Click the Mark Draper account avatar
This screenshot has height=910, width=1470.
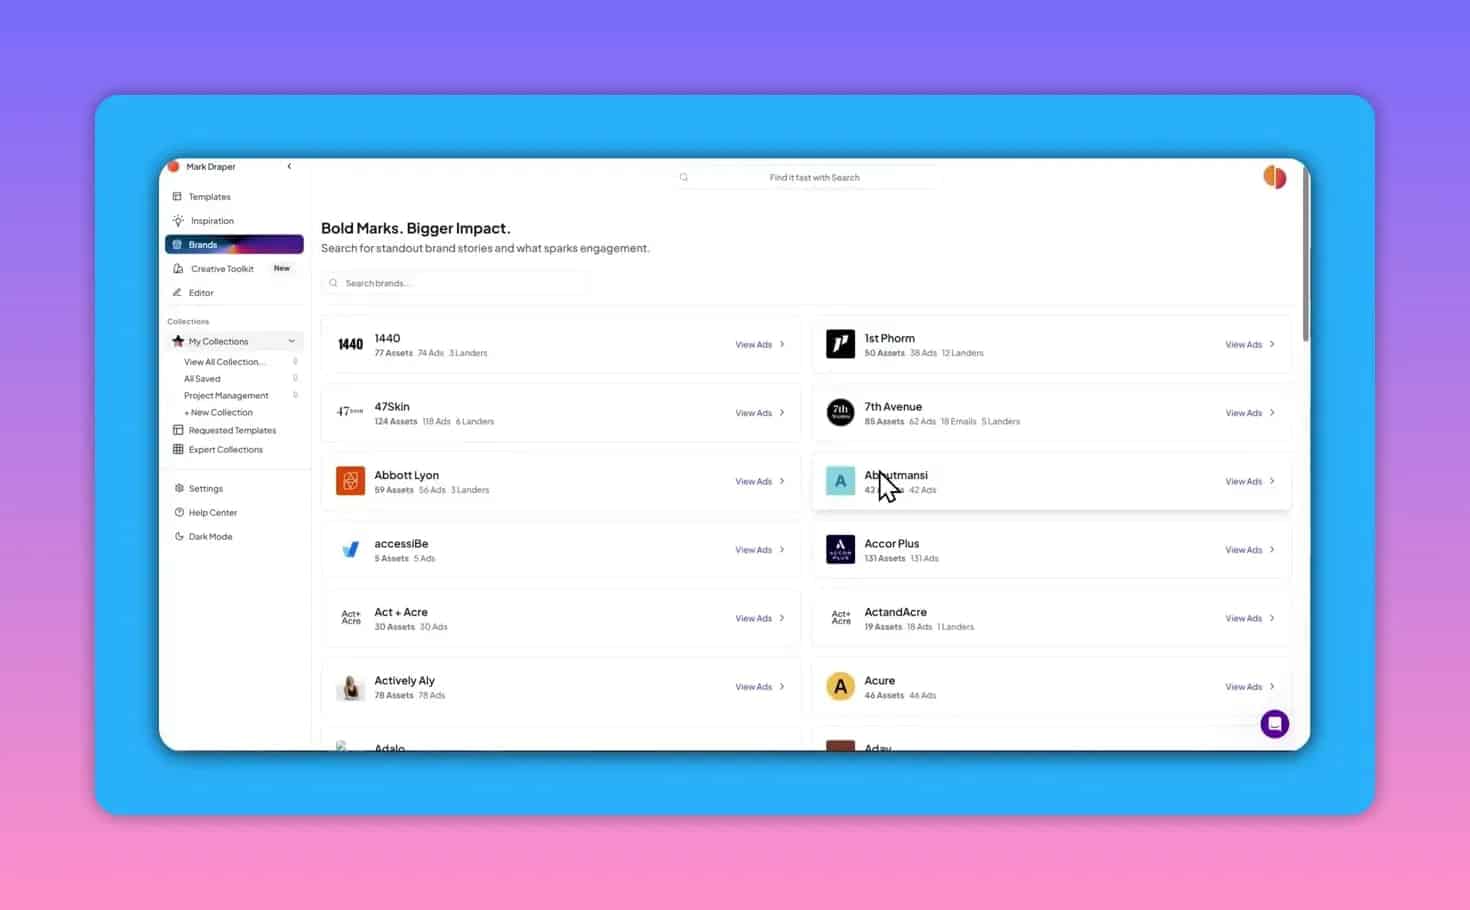(173, 167)
